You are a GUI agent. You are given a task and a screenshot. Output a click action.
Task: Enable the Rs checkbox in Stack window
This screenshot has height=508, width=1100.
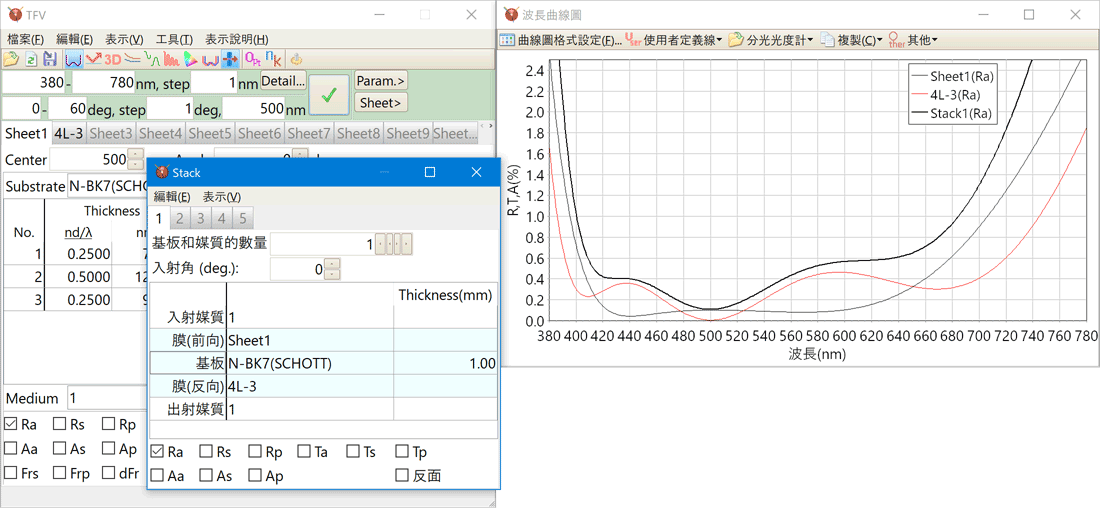(x=206, y=452)
